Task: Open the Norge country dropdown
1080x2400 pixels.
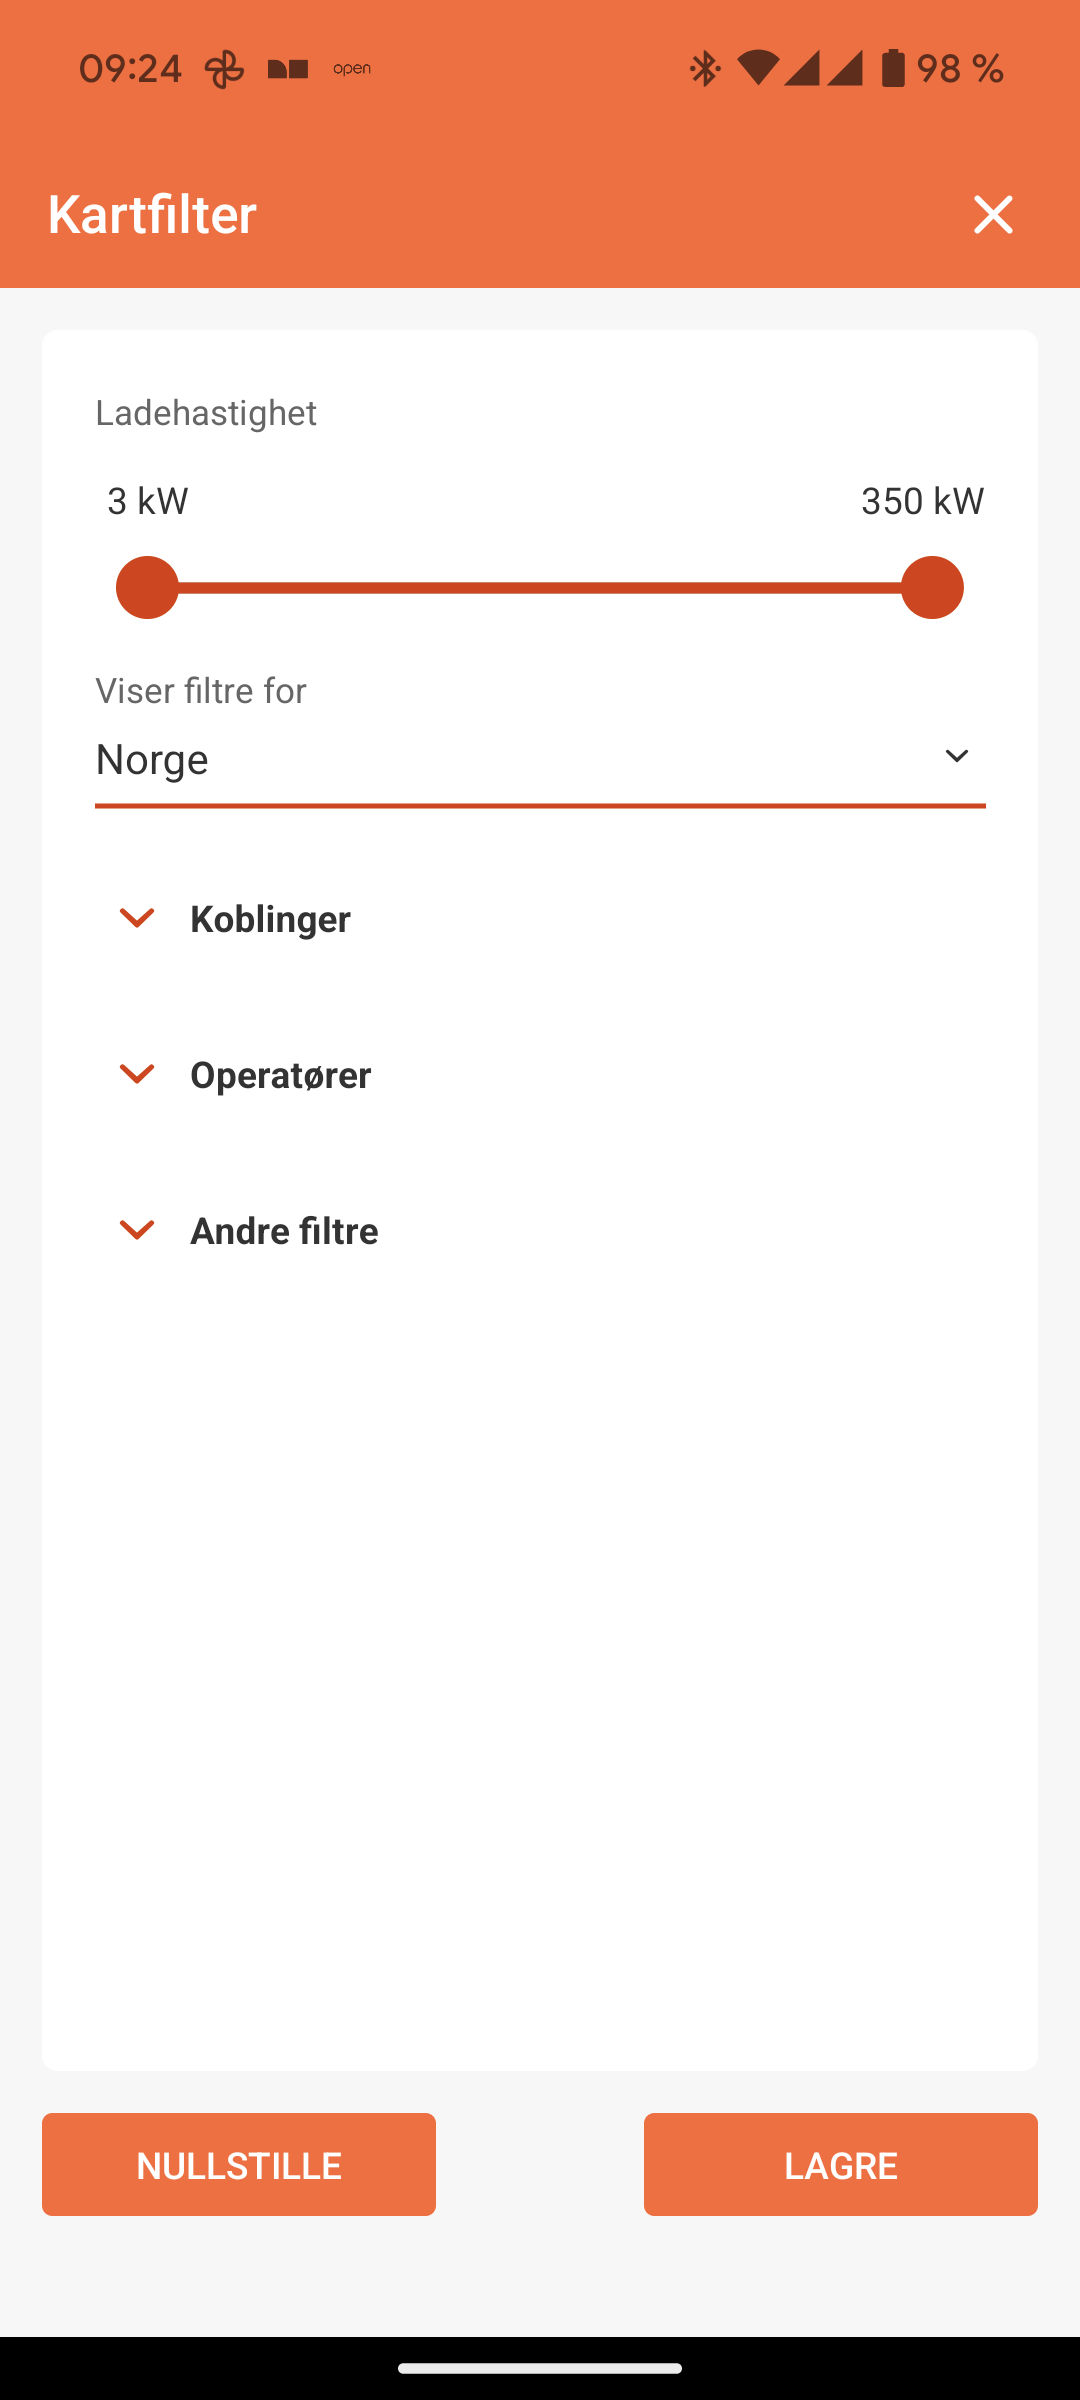Action: (x=520, y=760)
